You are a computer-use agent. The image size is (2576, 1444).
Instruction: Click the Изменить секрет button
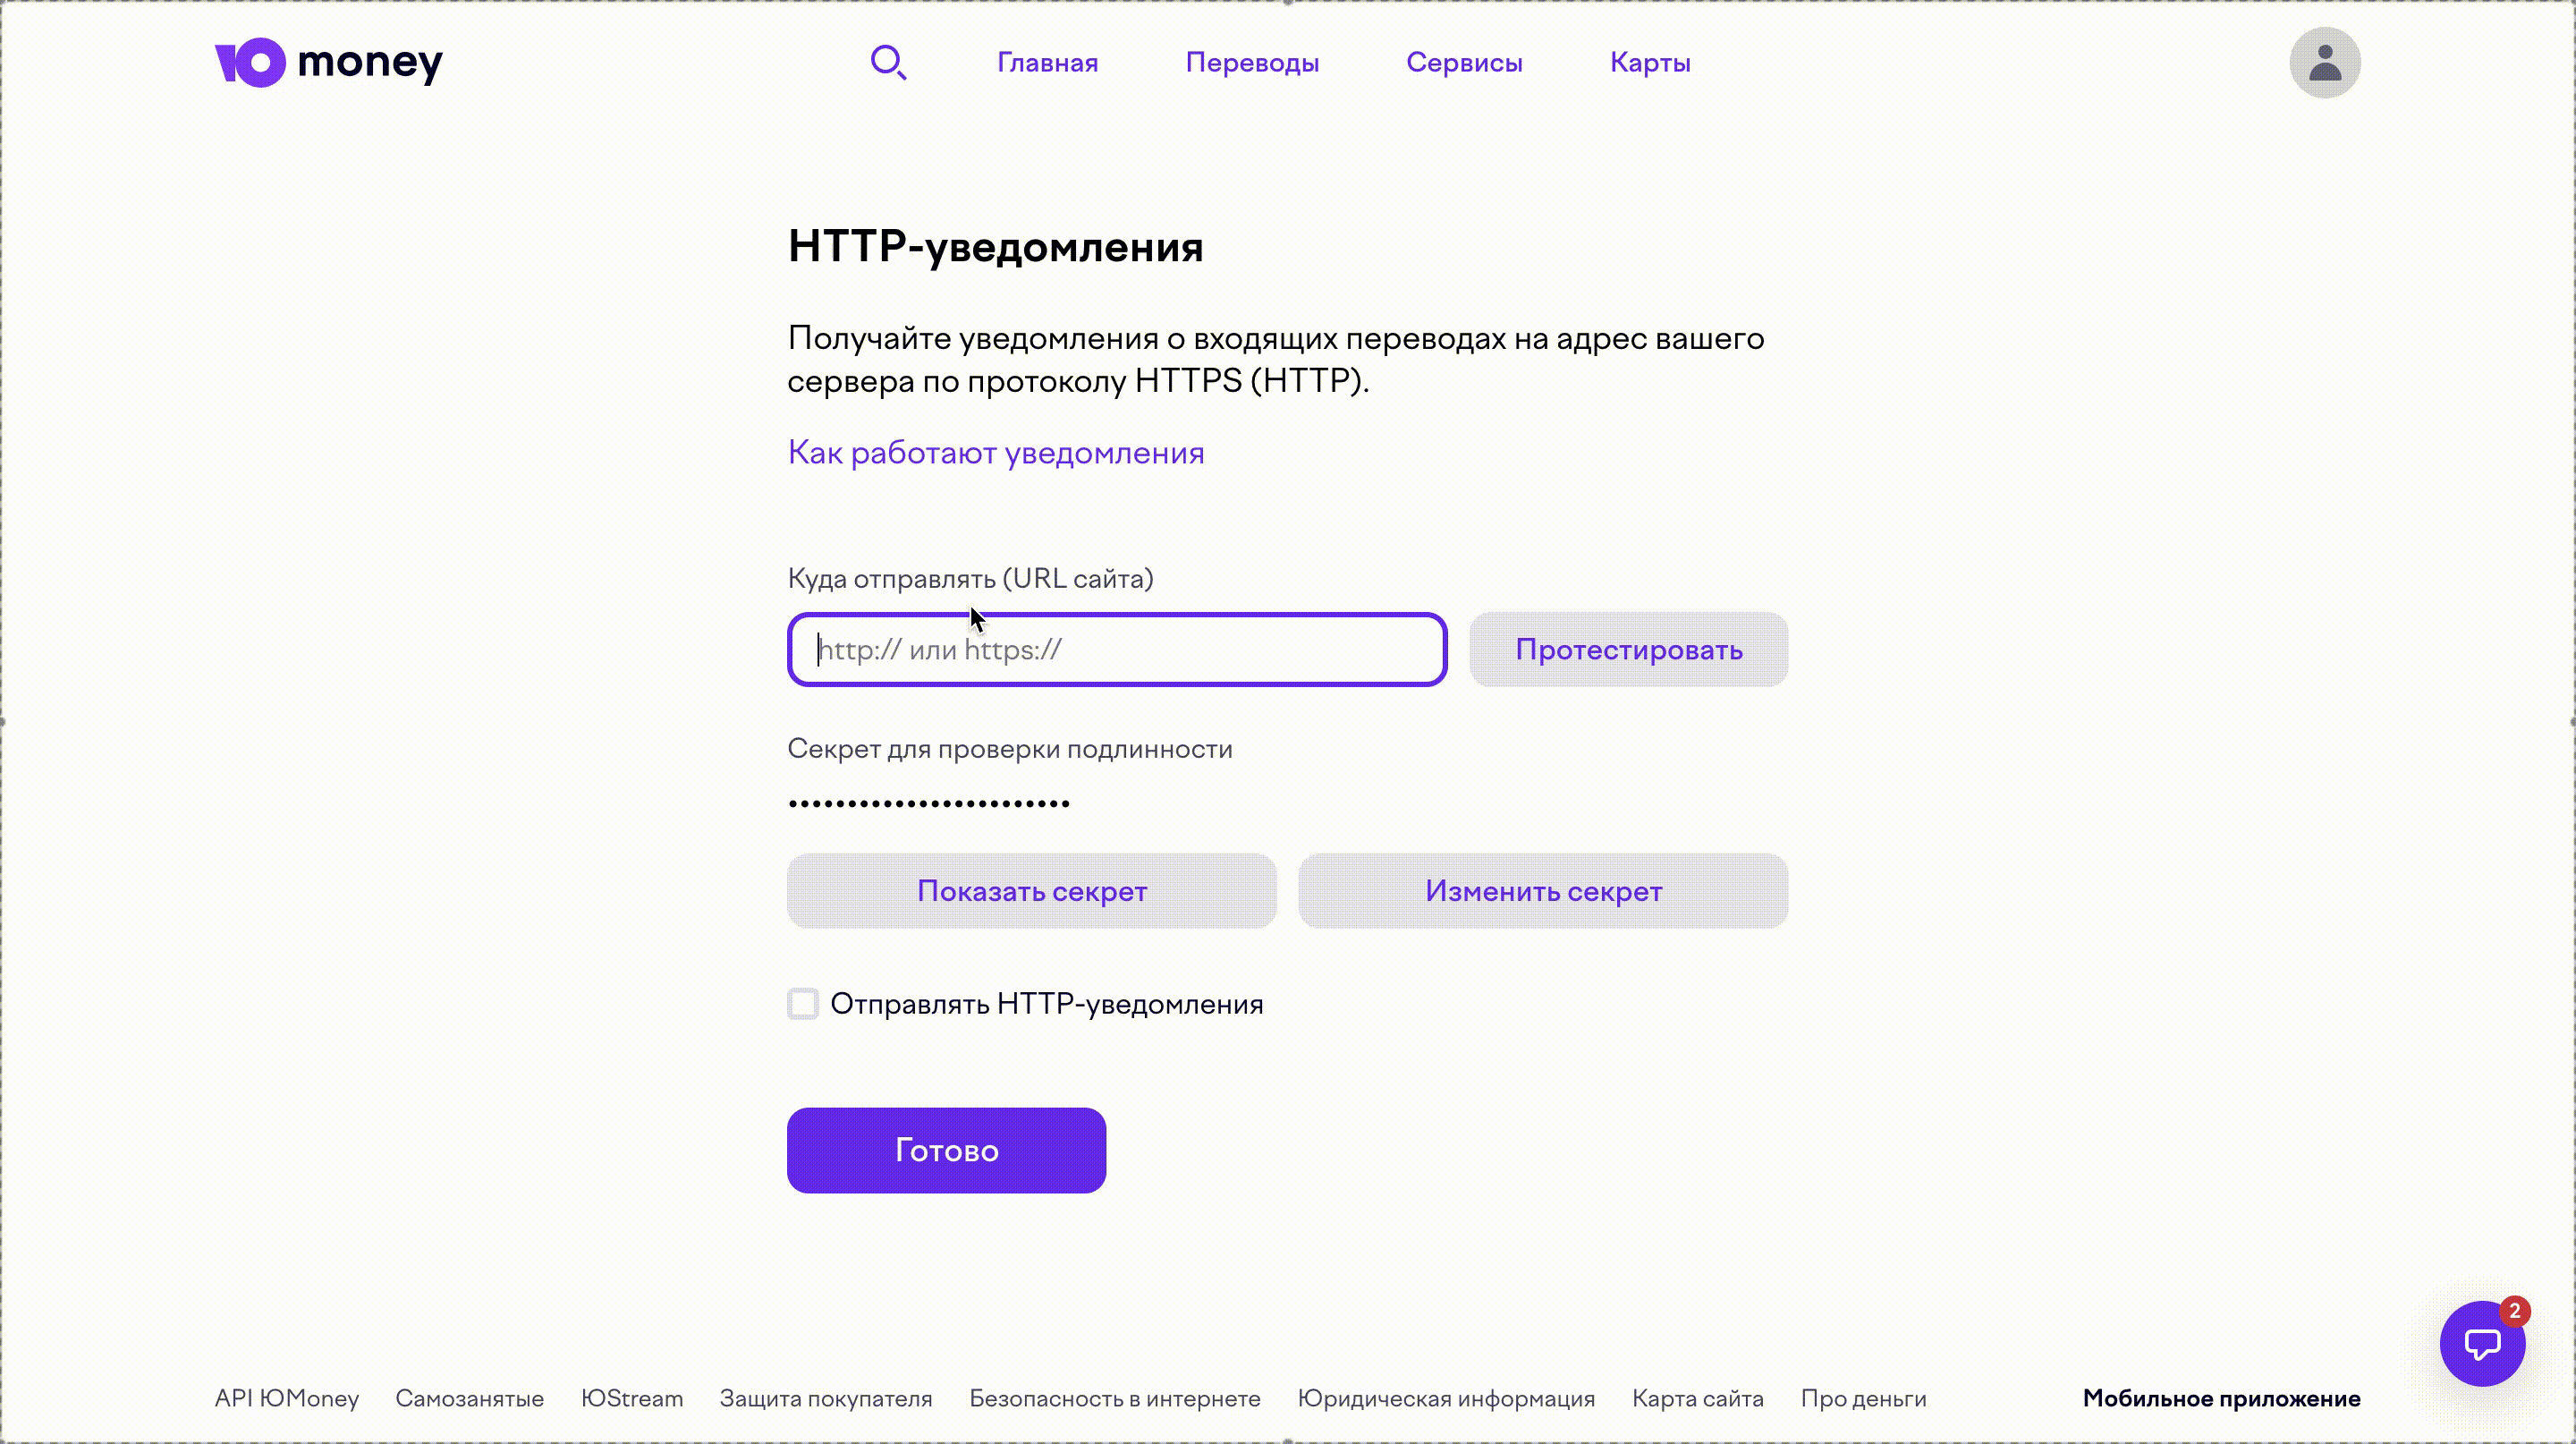tap(1543, 891)
